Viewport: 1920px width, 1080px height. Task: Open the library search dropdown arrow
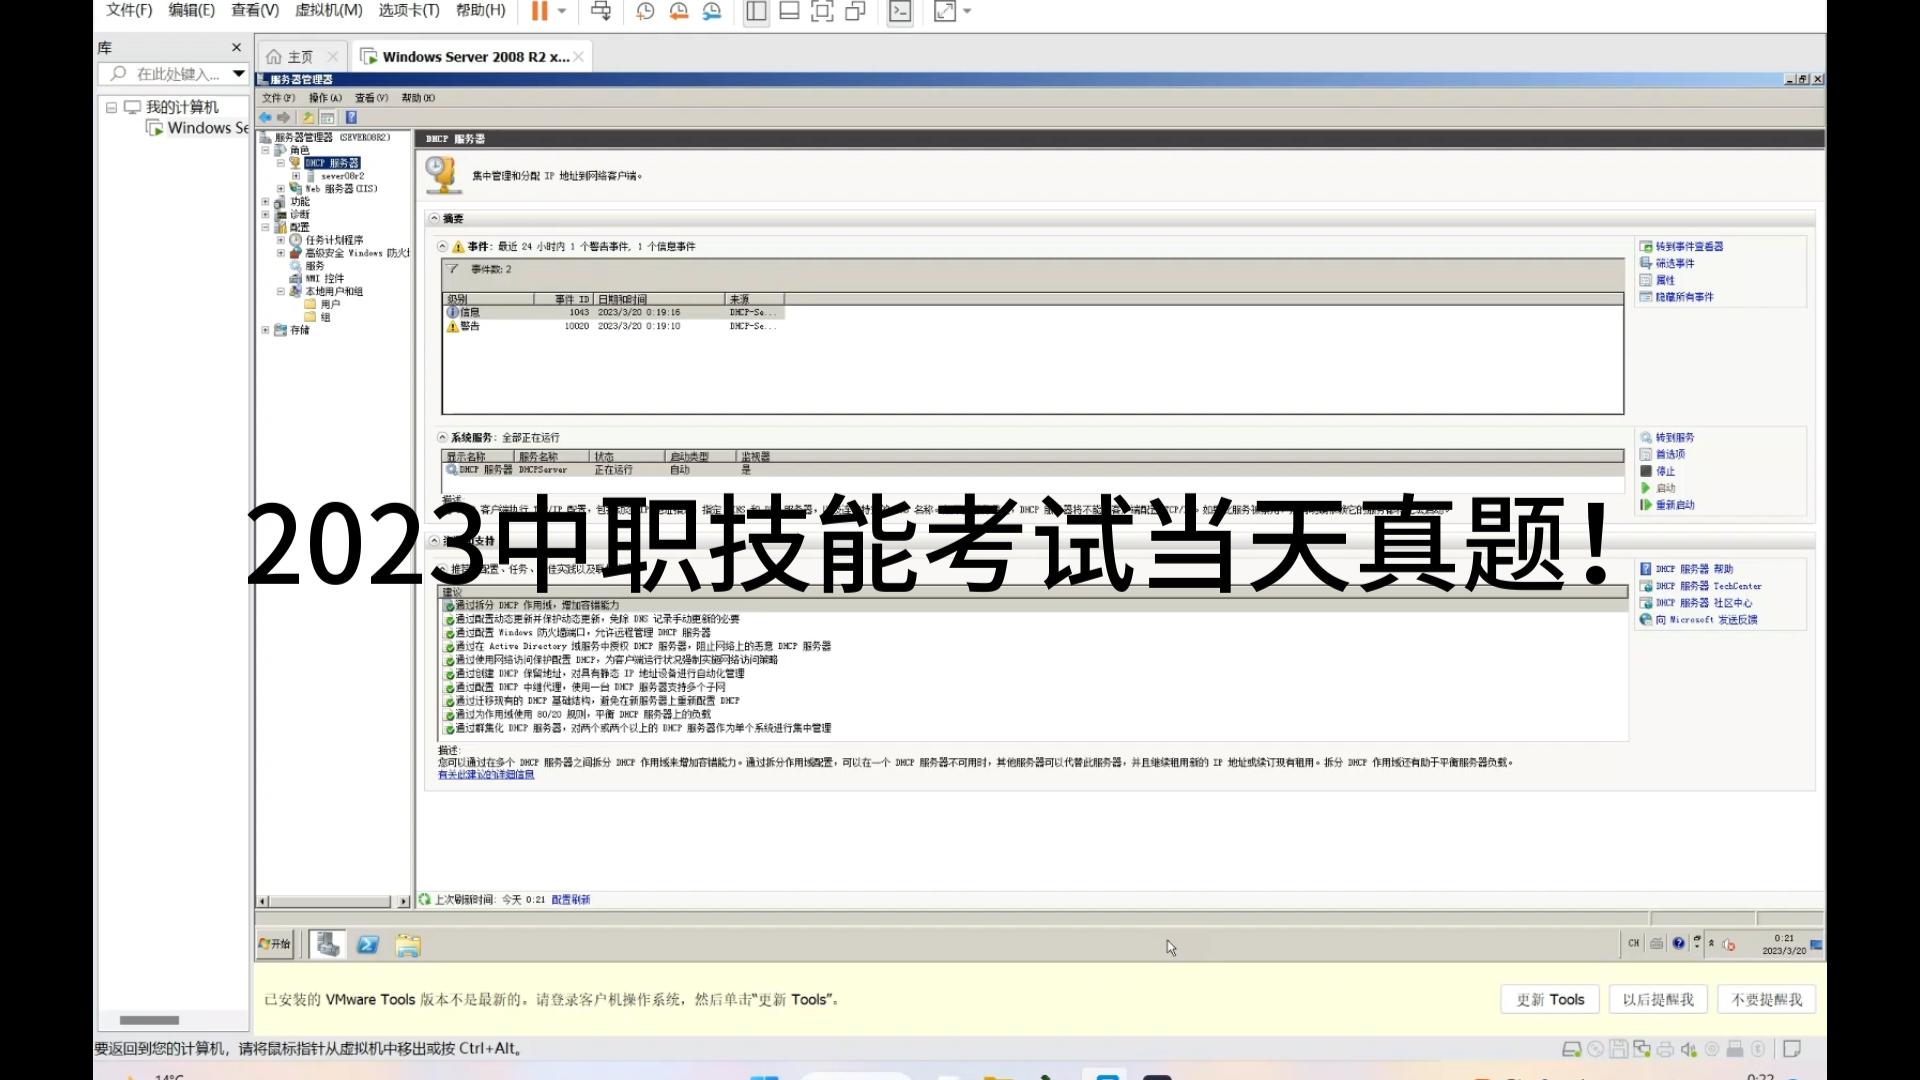pyautogui.click(x=238, y=74)
